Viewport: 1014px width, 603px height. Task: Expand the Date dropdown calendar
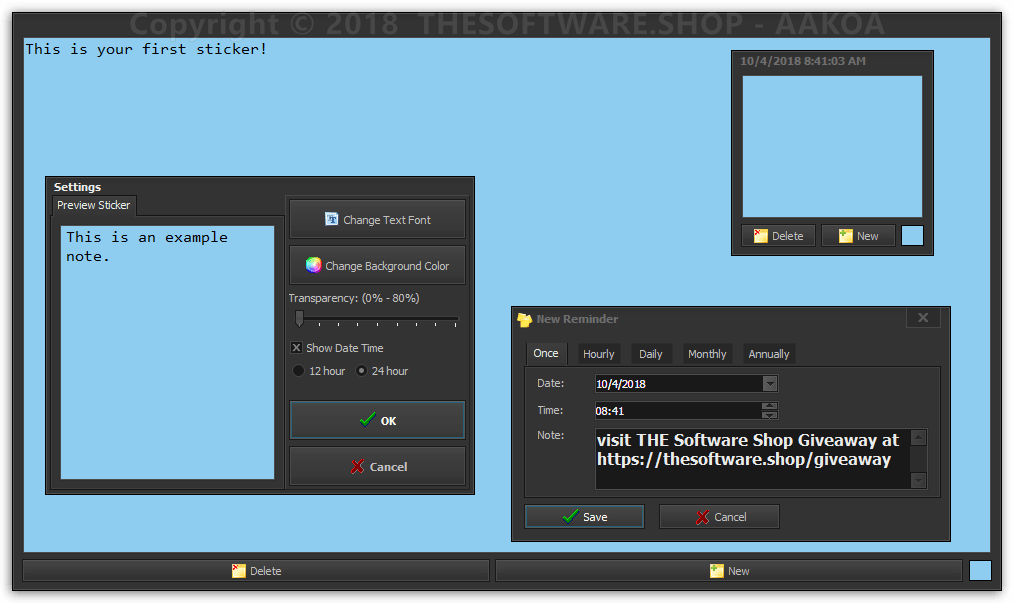click(769, 384)
